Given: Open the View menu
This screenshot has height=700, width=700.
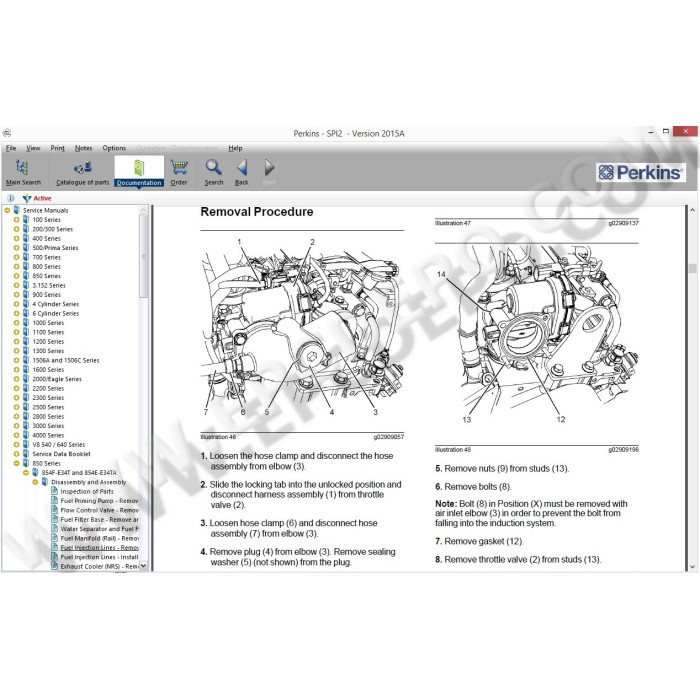Looking at the screenshot, I should tap(33, 148).
